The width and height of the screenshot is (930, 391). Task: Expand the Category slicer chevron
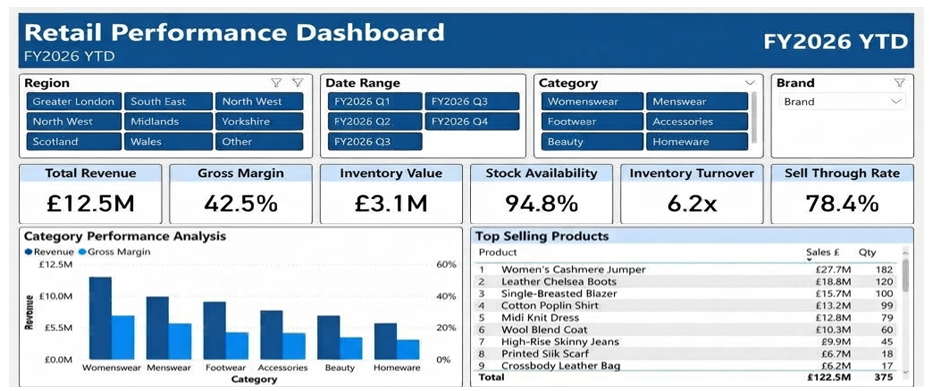(750, 83)
